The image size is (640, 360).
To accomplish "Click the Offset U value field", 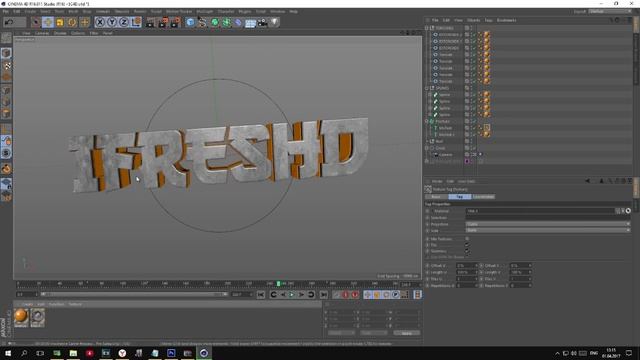I will pos(466,266).
